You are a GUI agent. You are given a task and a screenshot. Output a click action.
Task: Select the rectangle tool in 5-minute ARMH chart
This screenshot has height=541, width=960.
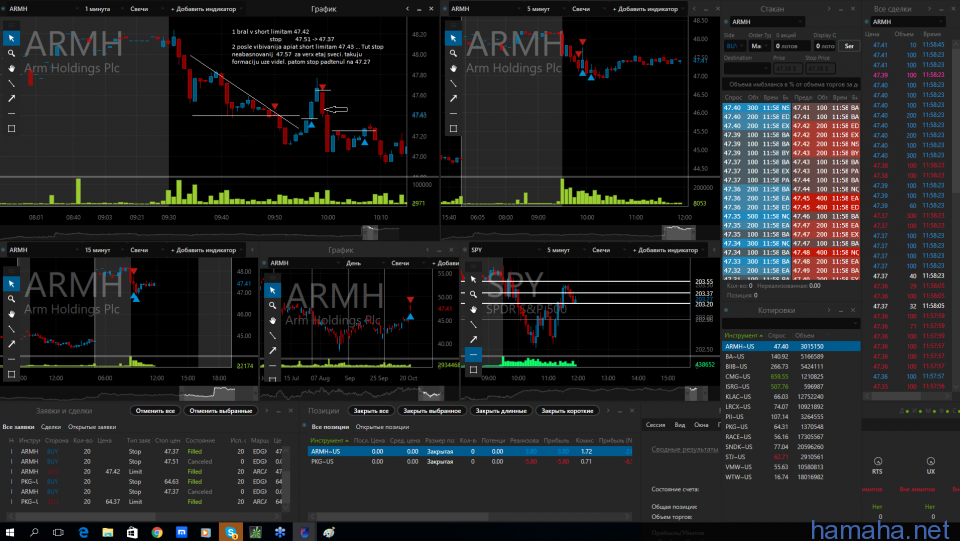pyautogui.click(x=453, y=129)
